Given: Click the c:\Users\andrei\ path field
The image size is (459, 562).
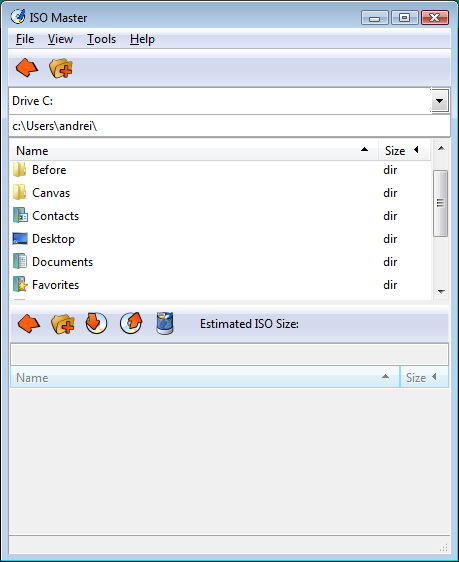Looking at the screenshot, I should coord(229,126).
